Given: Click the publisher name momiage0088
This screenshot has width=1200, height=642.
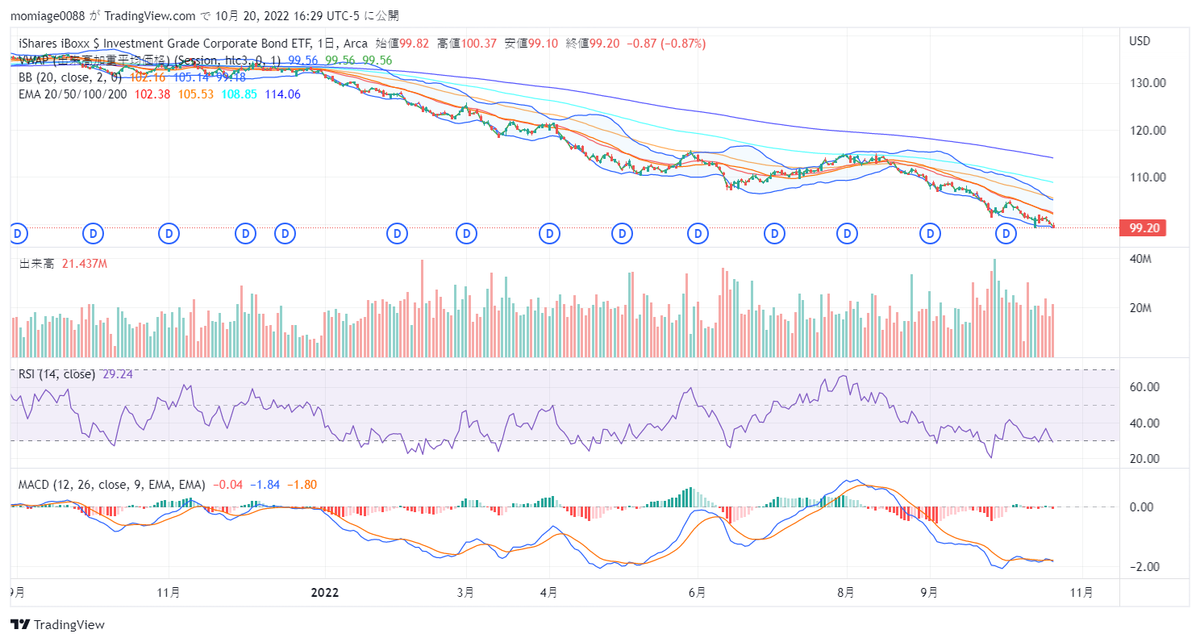Looking at the screenshot, I should click(50, 16).
